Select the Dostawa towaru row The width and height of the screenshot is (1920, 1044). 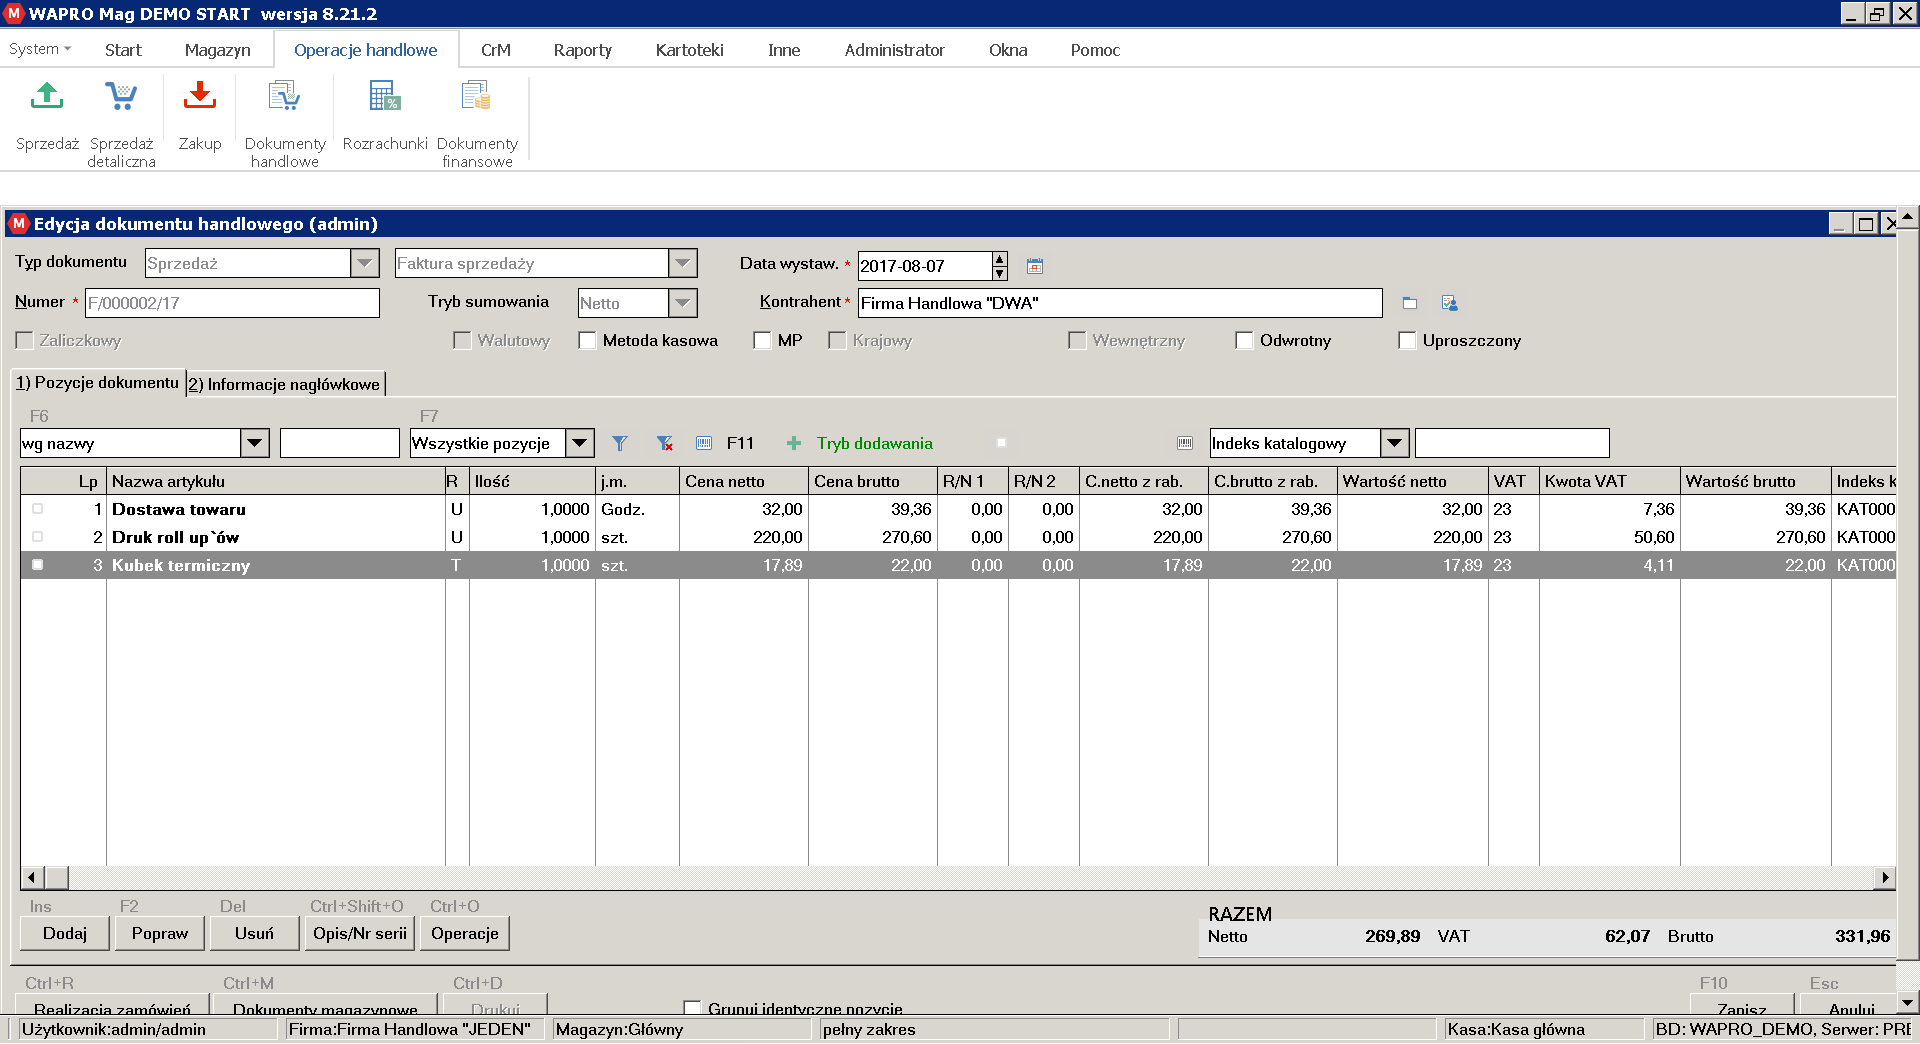coord(958,509)
